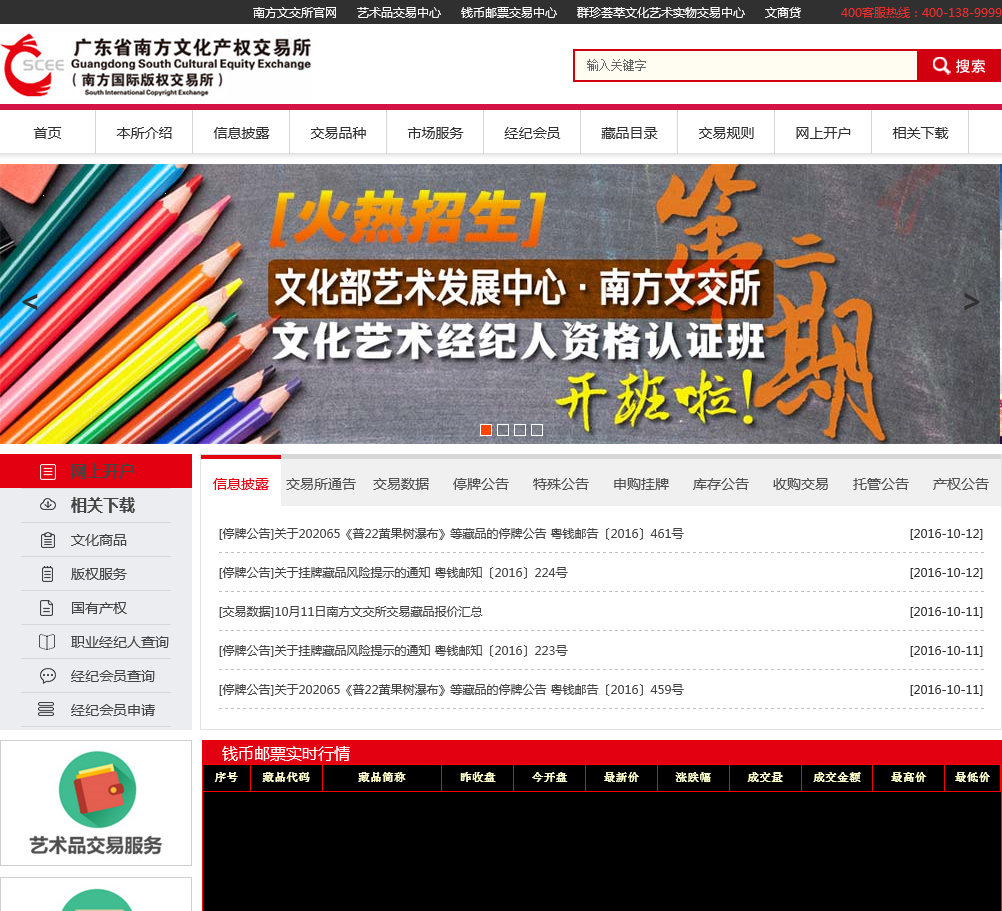Viewport: 1002px width, 911px height.
Task: Open the 文商贷 top link
Action: (783, 12)
